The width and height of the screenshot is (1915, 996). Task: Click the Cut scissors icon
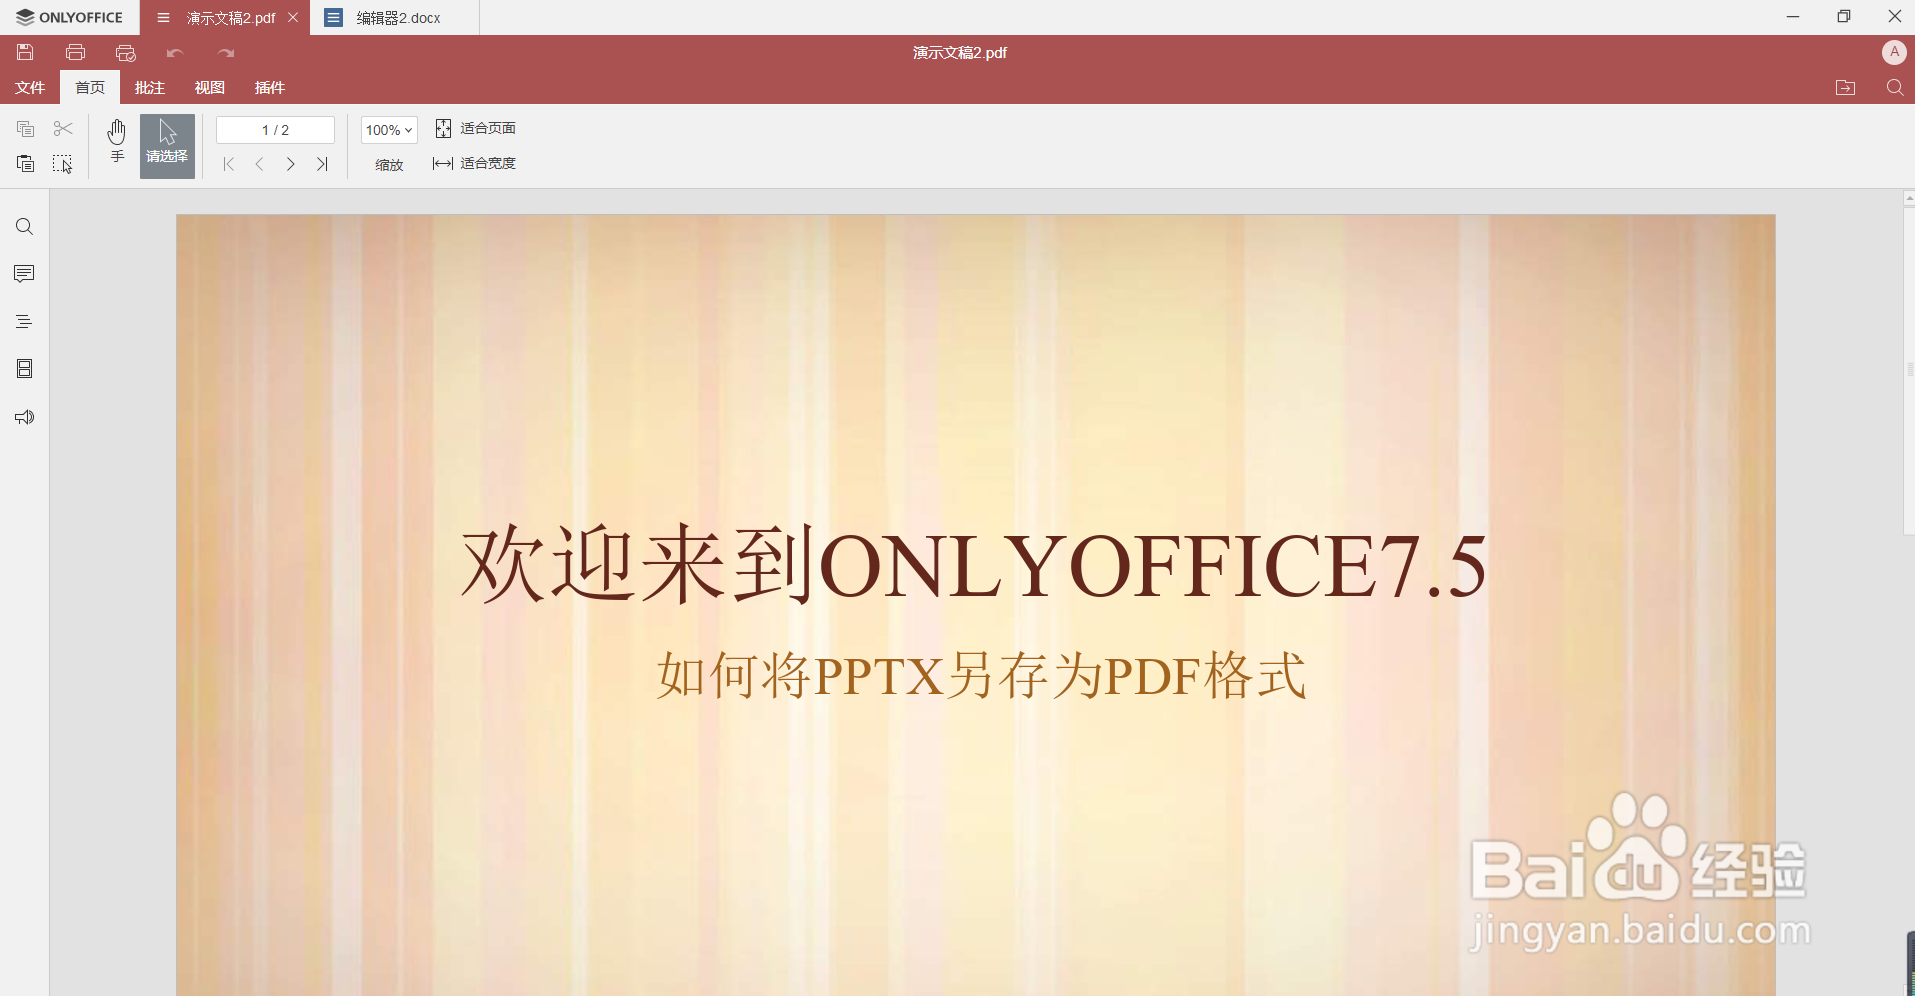click(63, 128)
